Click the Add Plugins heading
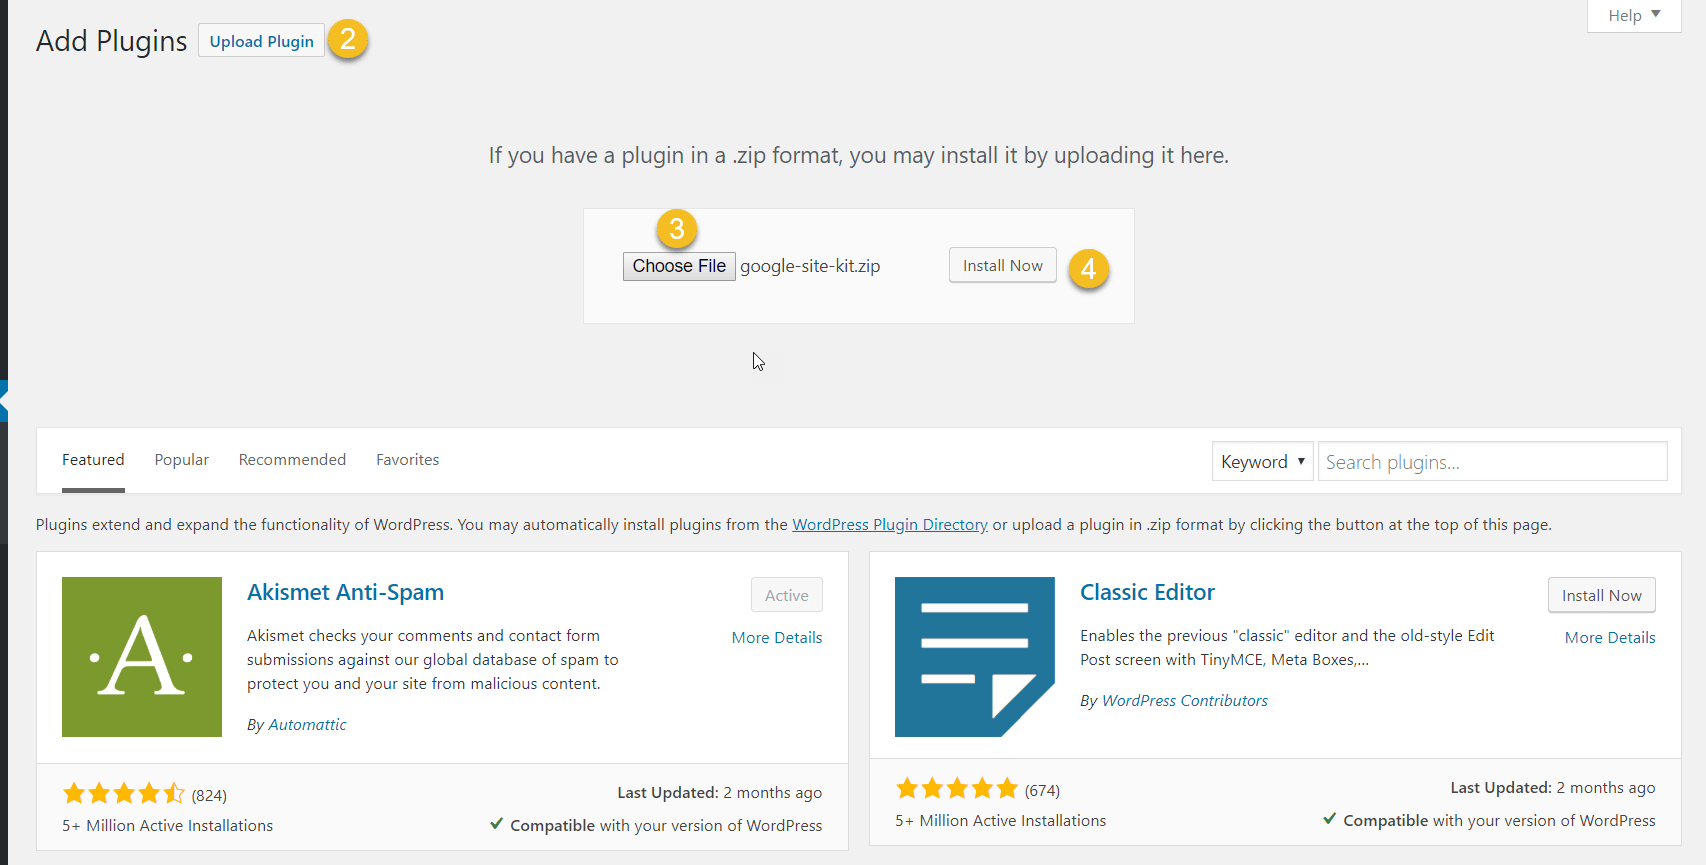Image resolution: width=1706 pixels, height=865 pixels. click(x=111, y=41)
